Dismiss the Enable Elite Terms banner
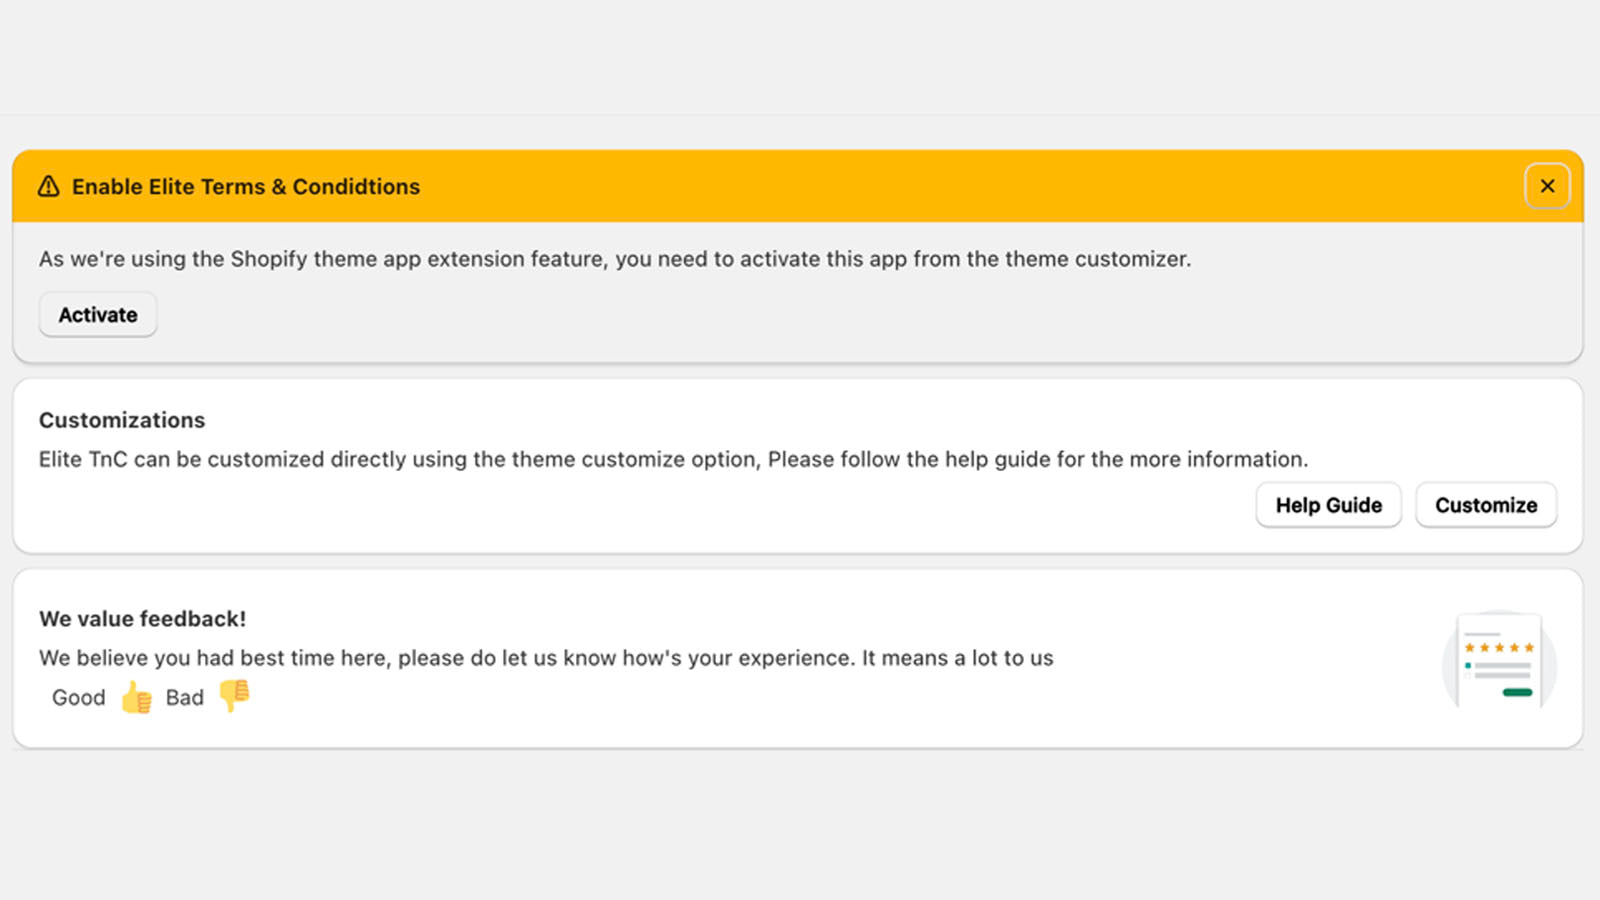 point(1546,186)
